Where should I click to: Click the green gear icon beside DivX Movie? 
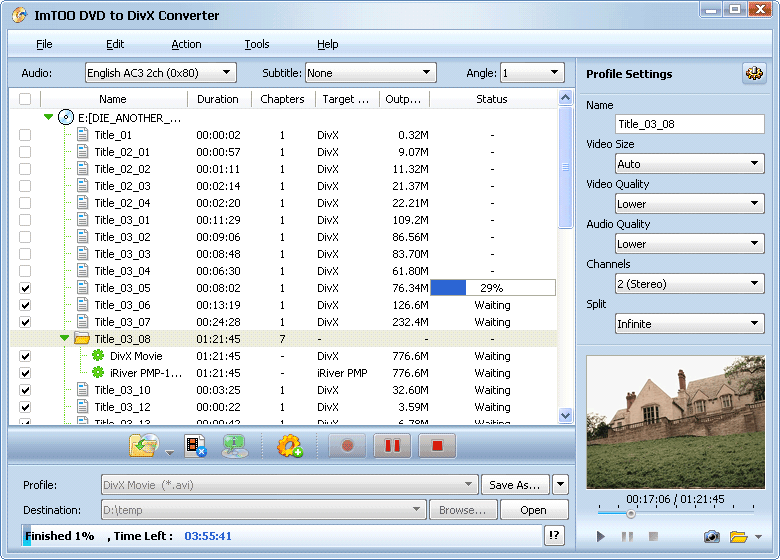(98, 356)
